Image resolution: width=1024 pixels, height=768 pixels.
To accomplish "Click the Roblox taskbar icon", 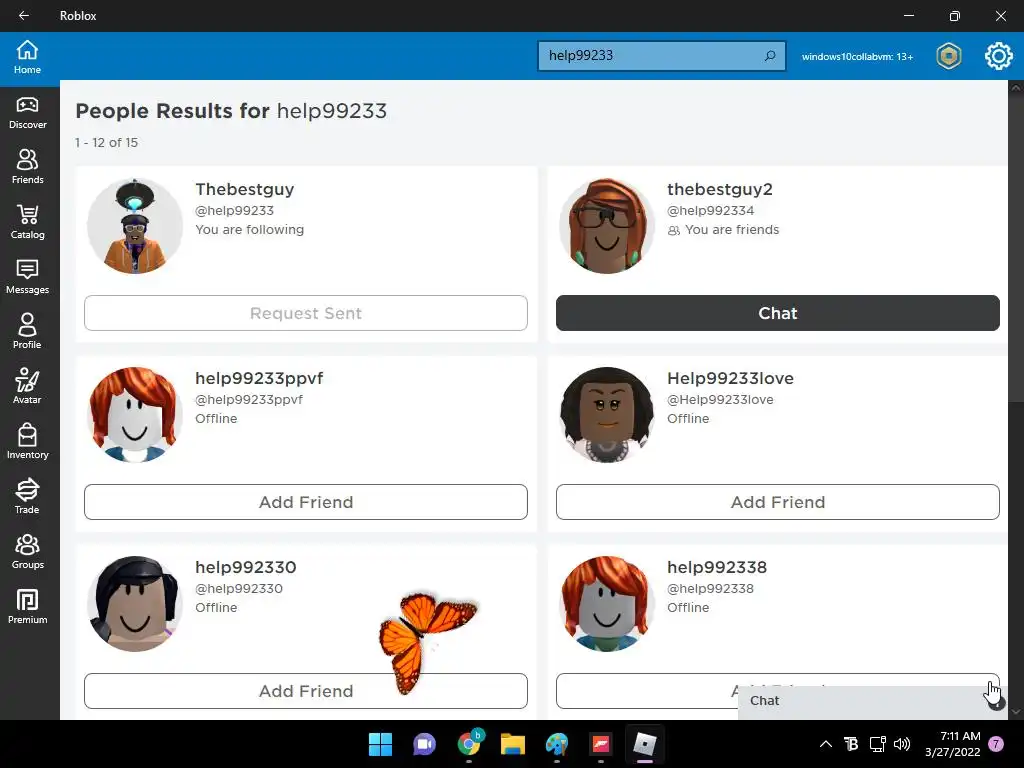I will 645,744.
